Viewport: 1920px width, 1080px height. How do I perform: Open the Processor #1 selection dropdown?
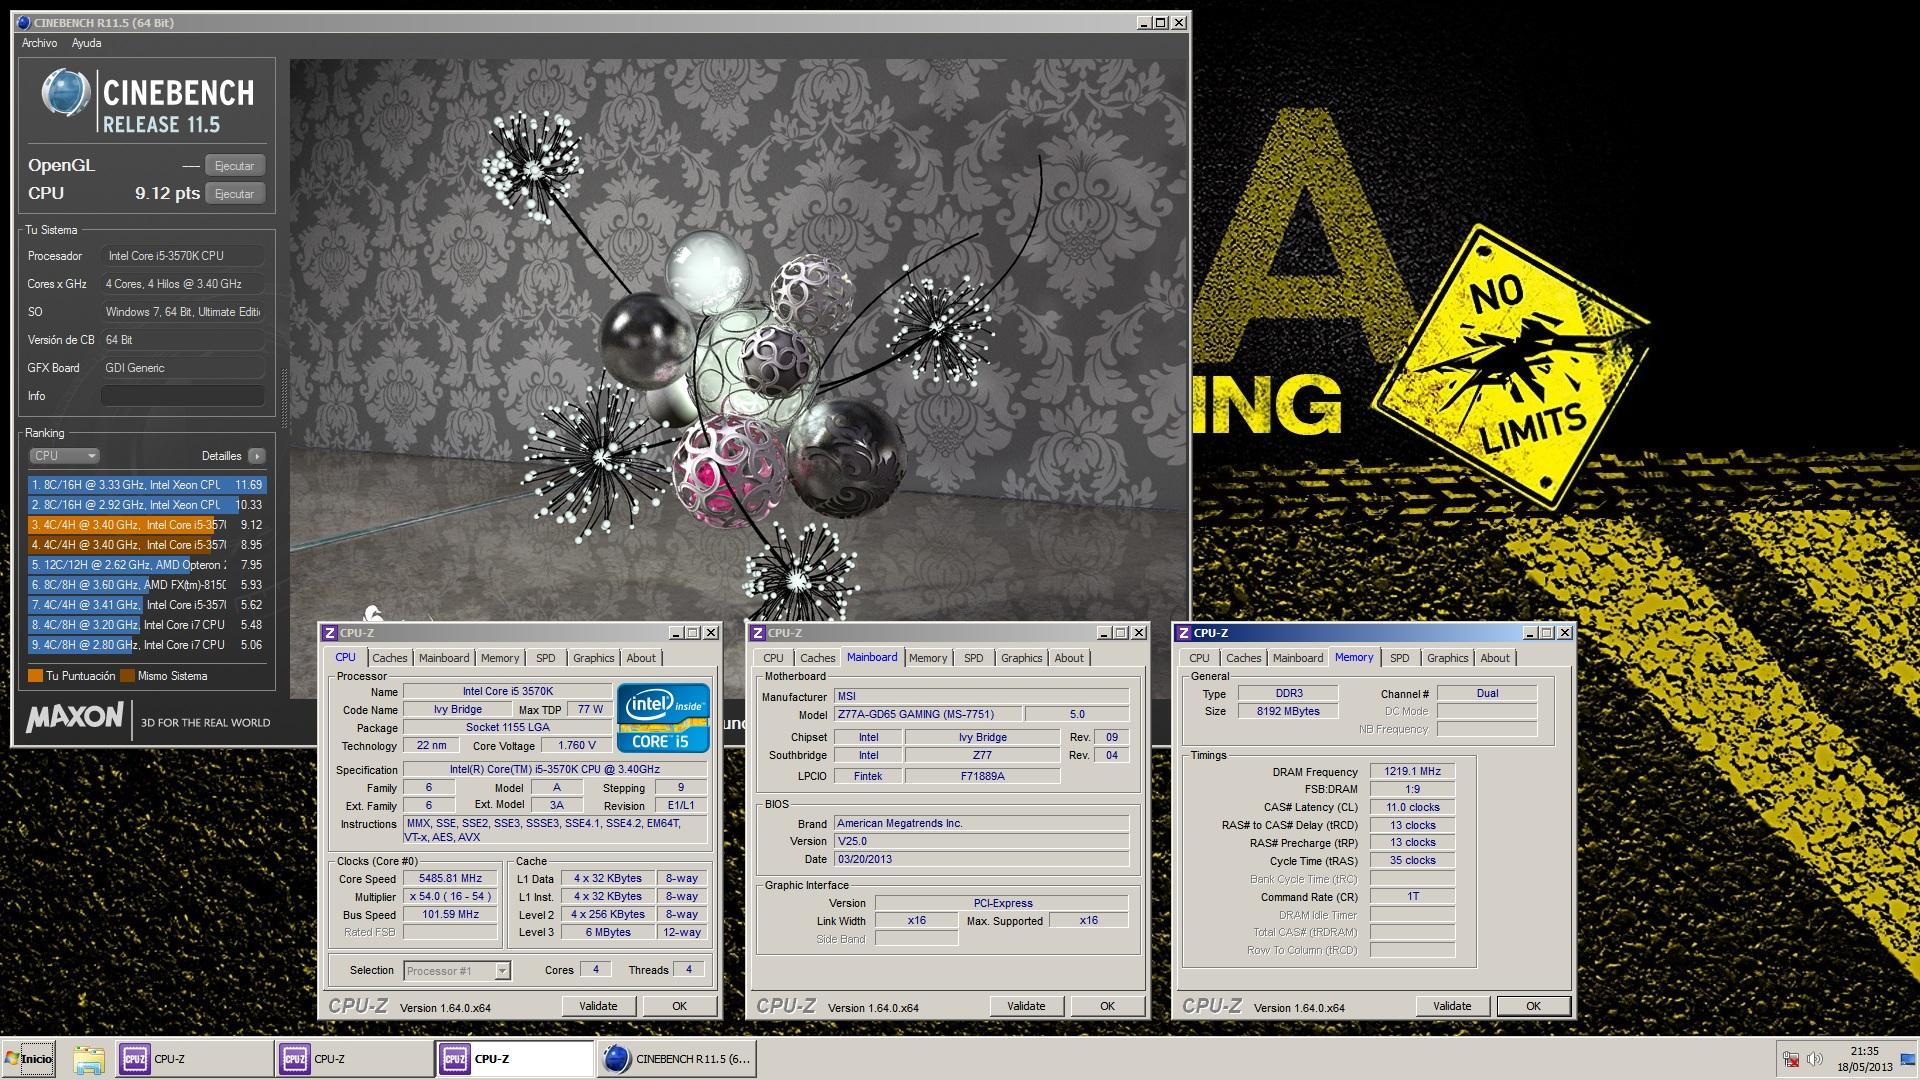click(457, 971)
